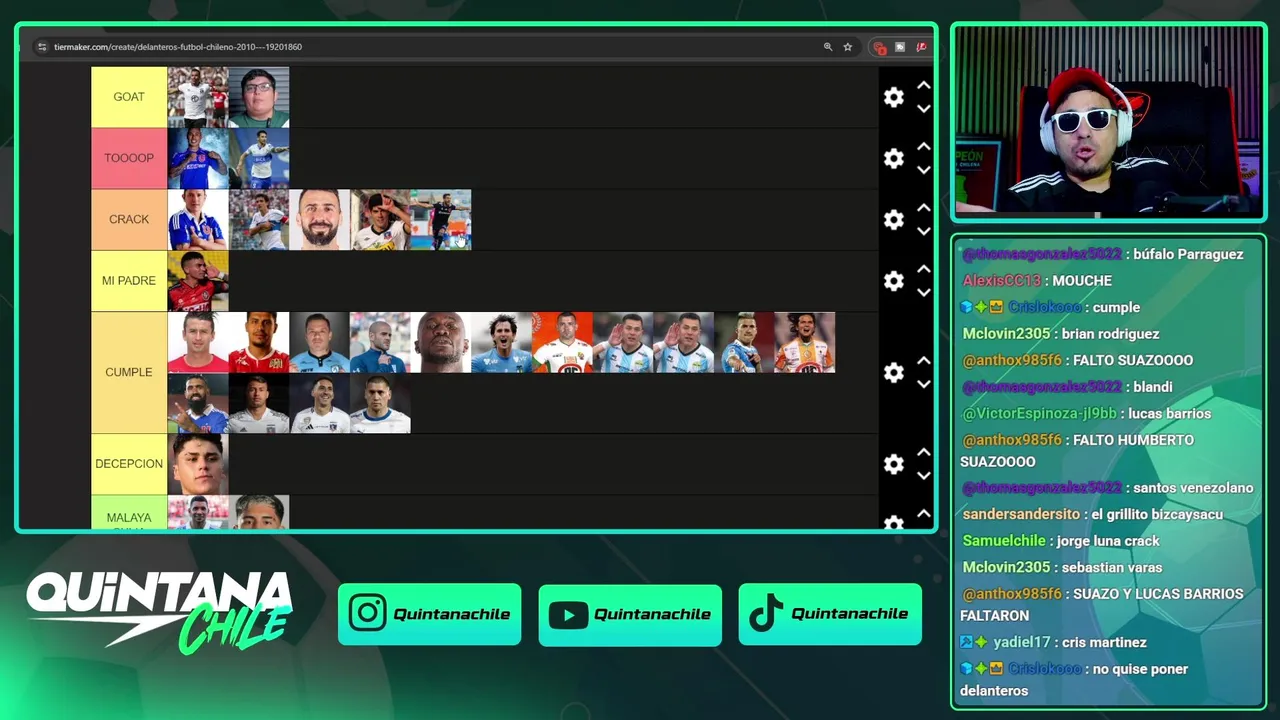
Task: Bookmark page with the star icon
Action: [x=848, y=47]
